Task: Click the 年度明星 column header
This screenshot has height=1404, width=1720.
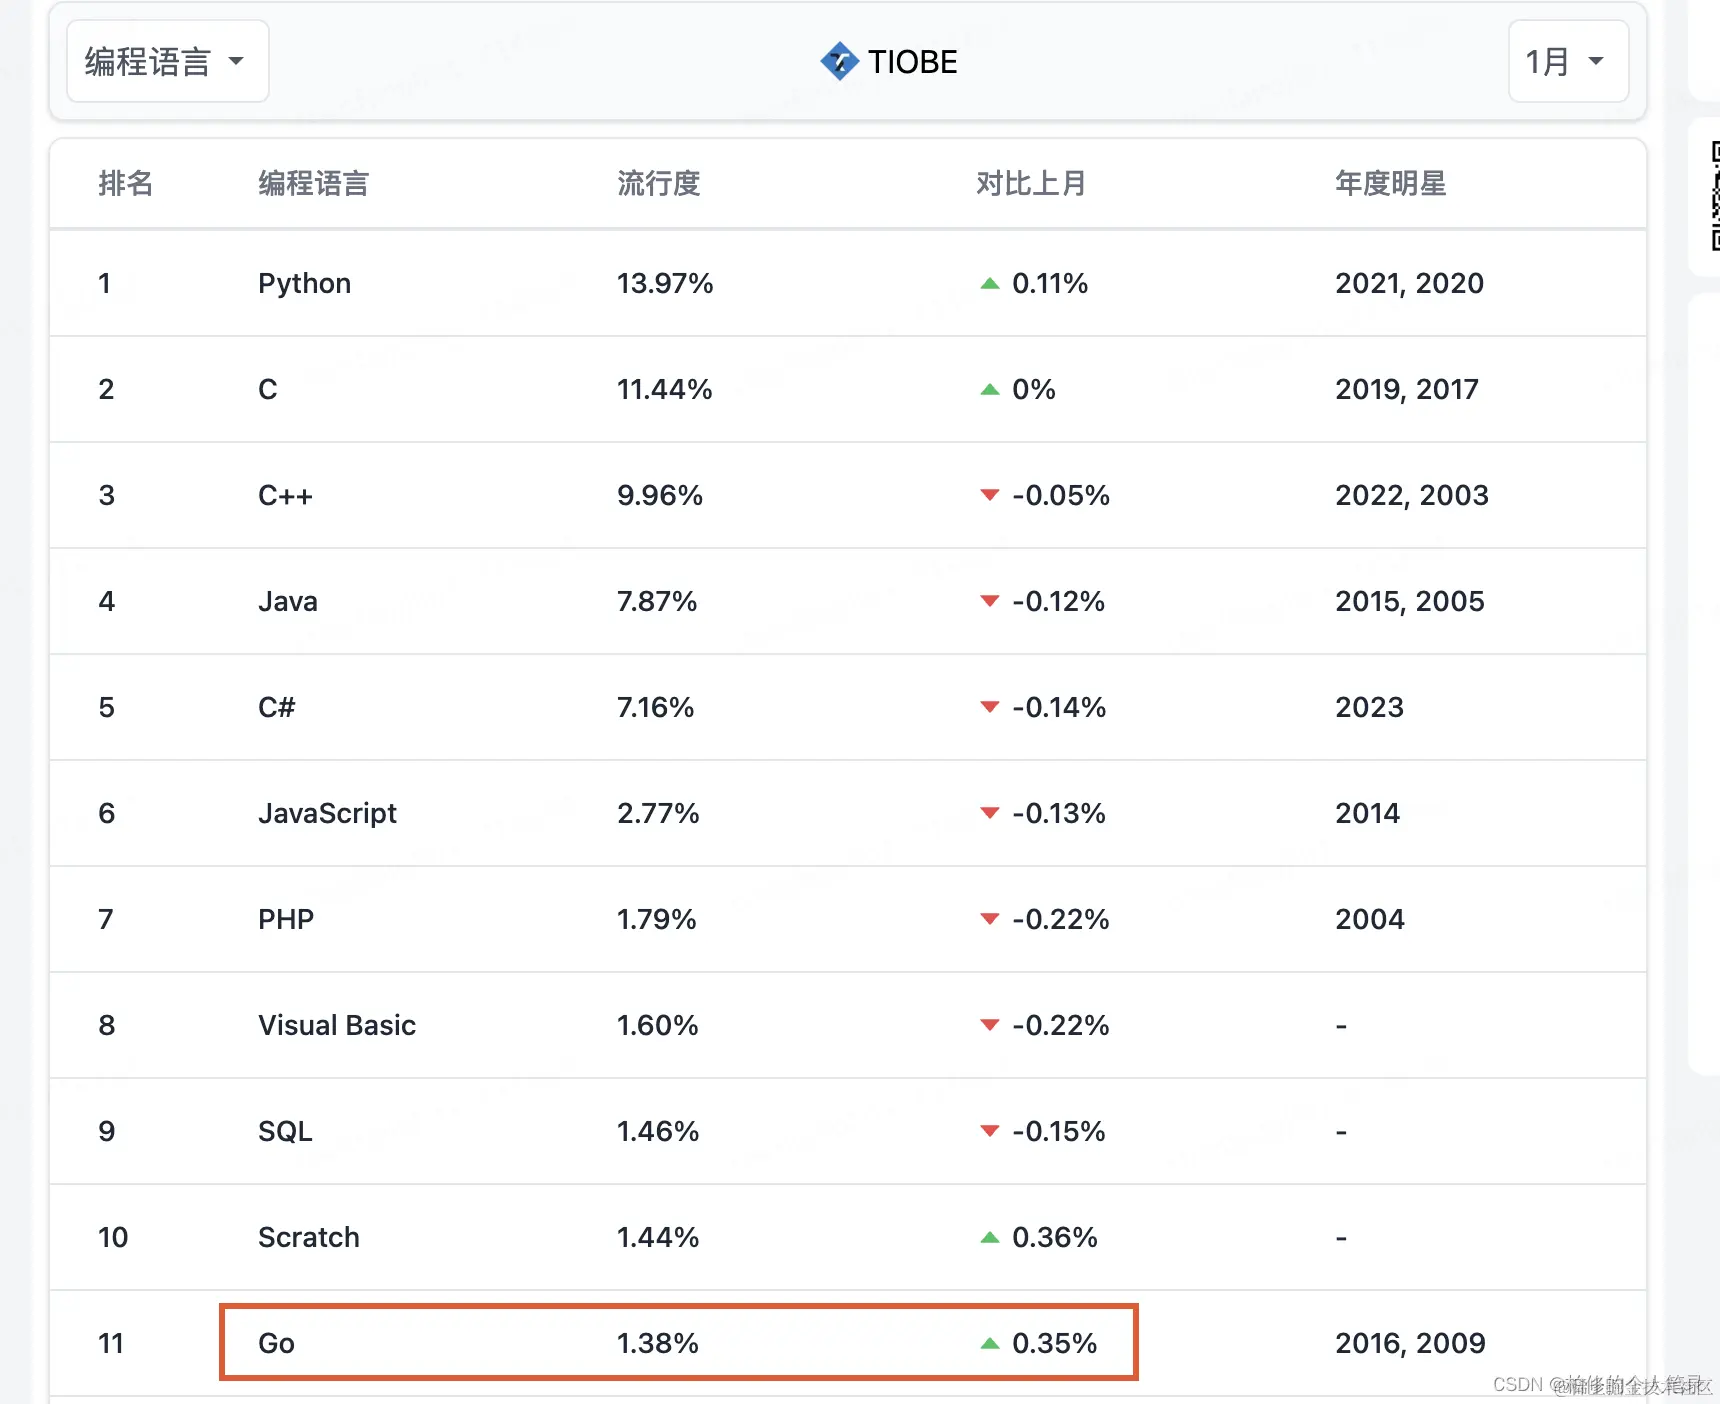Action: pos(1391,183)
